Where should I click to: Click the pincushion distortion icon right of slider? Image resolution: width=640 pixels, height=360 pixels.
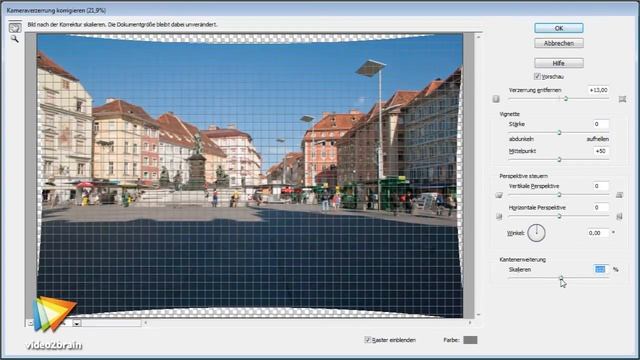coord(622,99)
